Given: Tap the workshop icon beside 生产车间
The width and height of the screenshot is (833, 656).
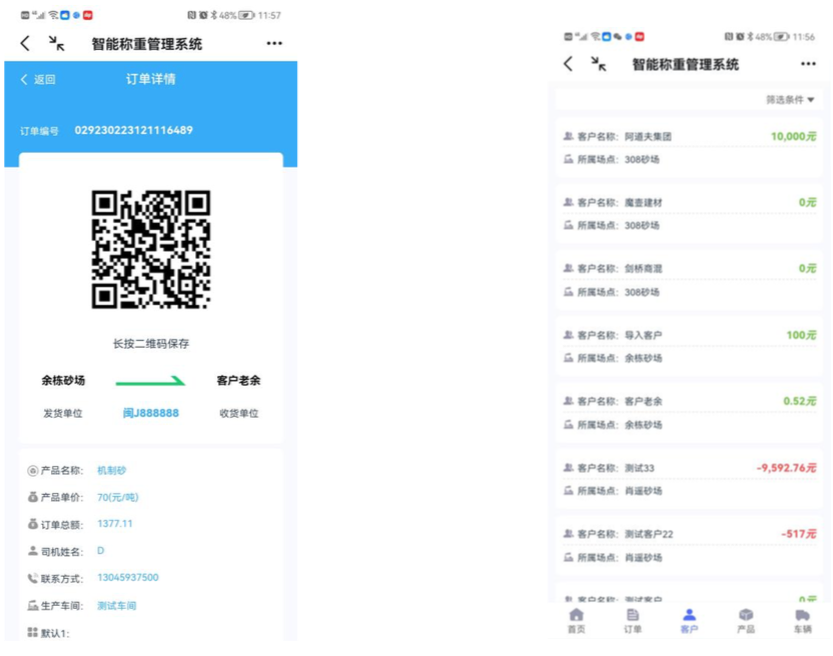Looking at the screenshot, I should click(x=32, y=605).
